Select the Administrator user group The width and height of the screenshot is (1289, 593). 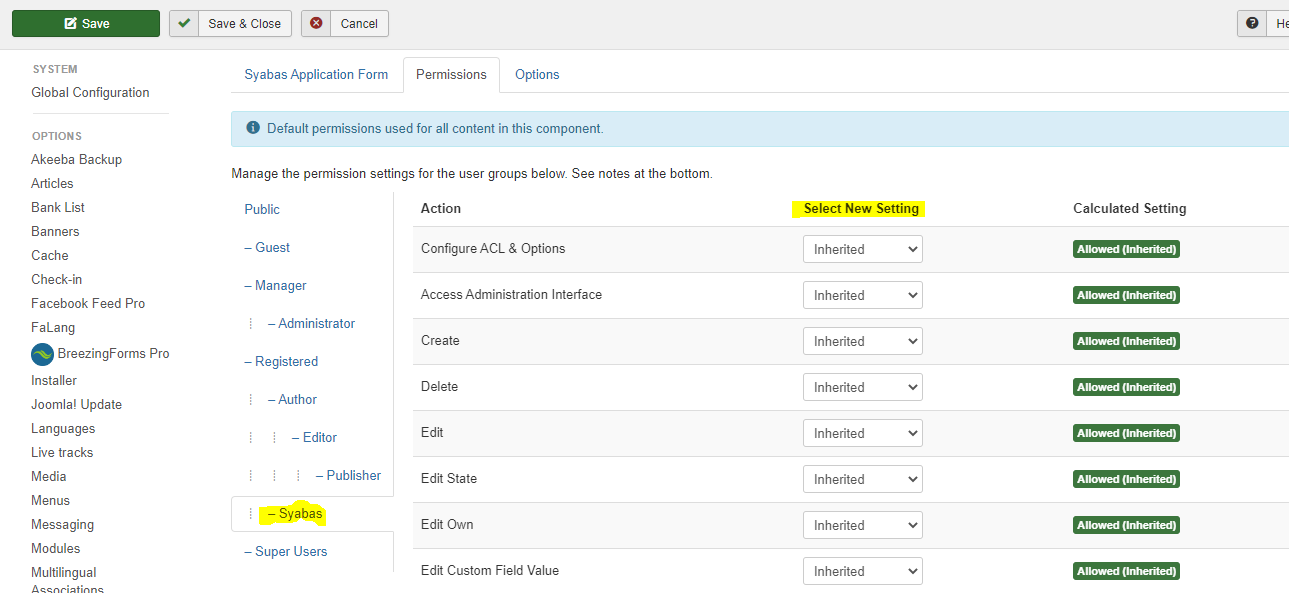coord(311,323)
